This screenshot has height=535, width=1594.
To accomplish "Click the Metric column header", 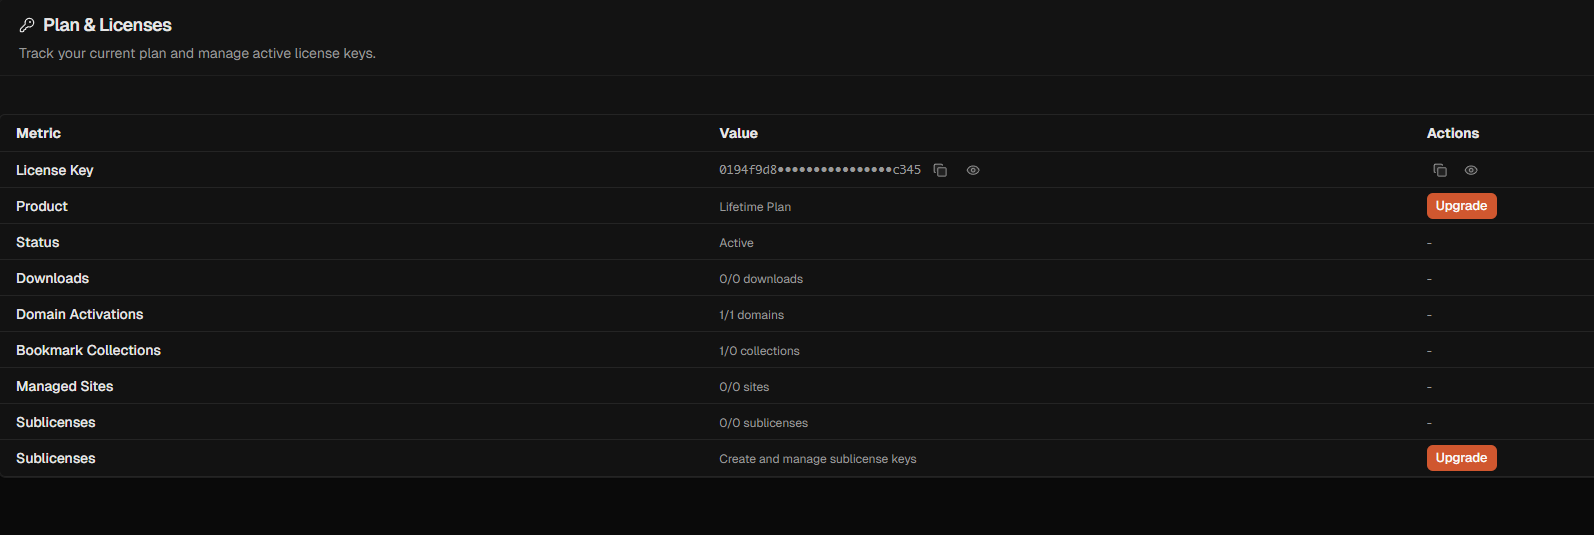I will (x=38, y=133).
